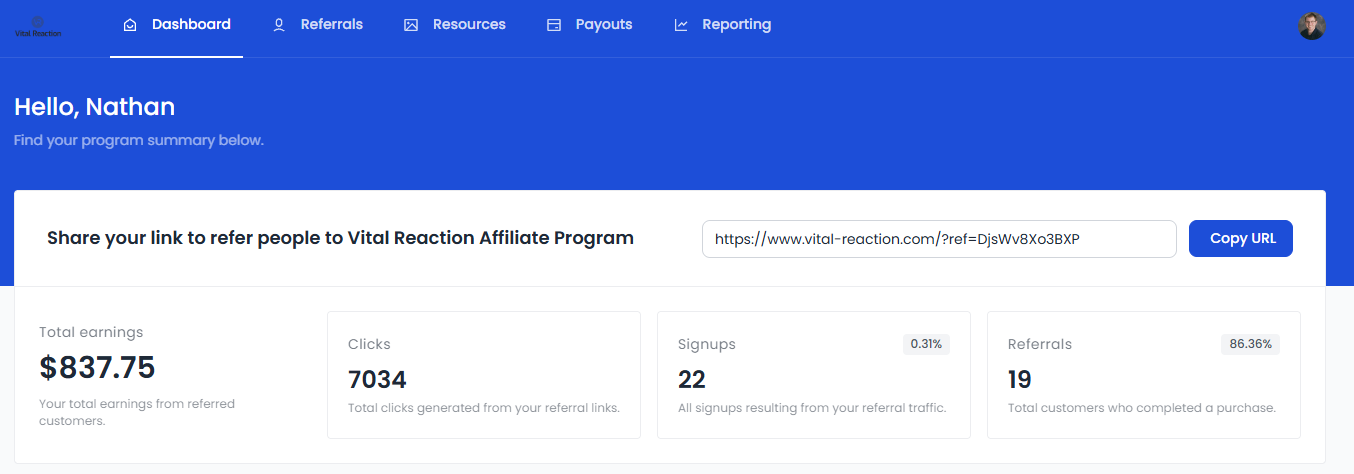The height and width of the screenshot is (474, 1354).
Task: Click 'Find your program summary below' text
Action: [x=139, y=140]
